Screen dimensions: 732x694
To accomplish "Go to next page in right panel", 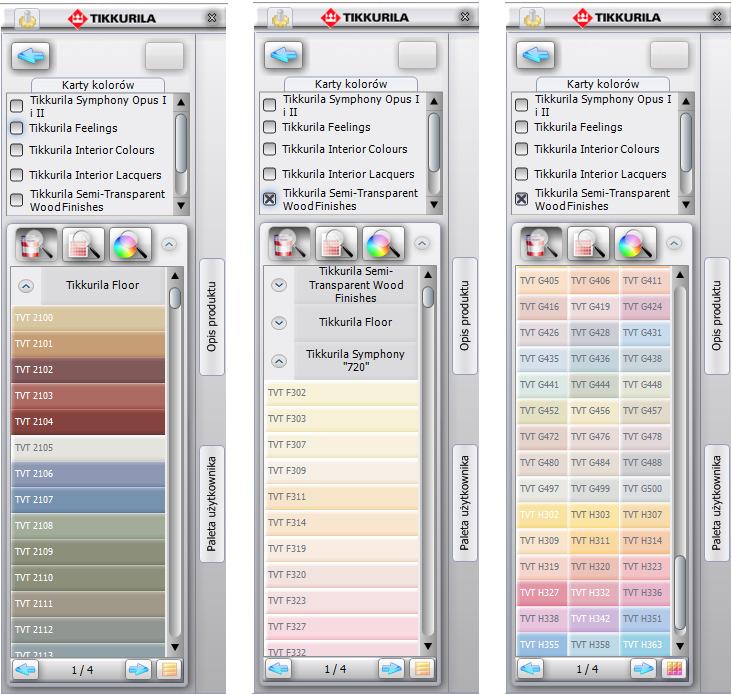I will 644,669.
